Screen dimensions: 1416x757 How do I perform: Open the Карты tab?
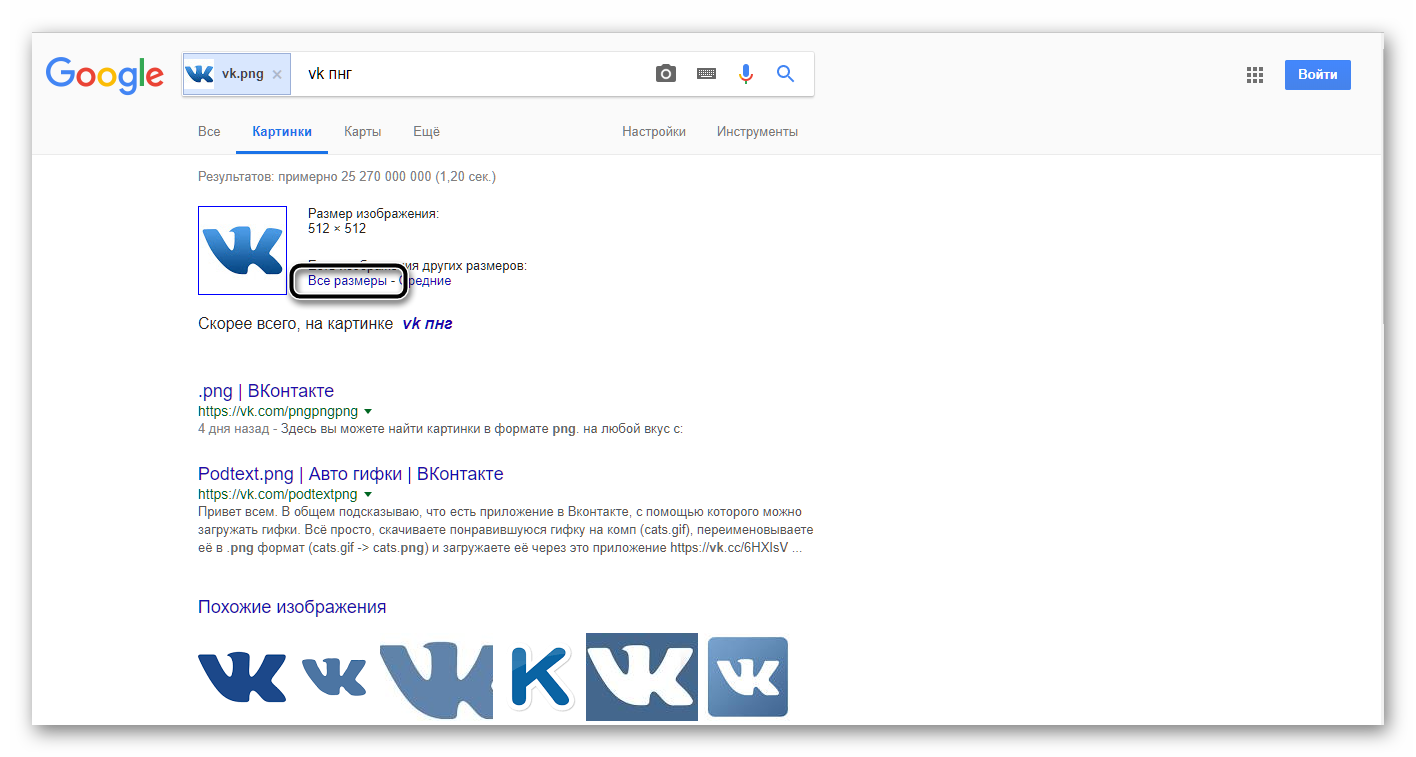coord(362,131)
